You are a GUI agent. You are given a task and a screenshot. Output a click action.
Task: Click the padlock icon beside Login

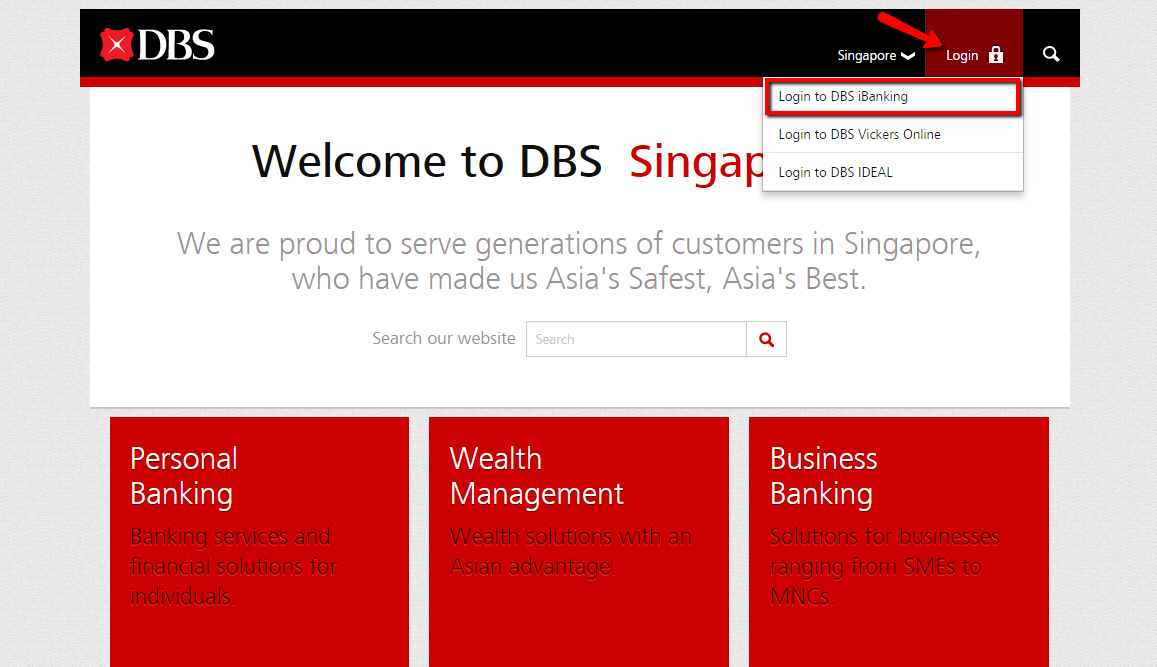pyautogui.click(x=995, y=55)
